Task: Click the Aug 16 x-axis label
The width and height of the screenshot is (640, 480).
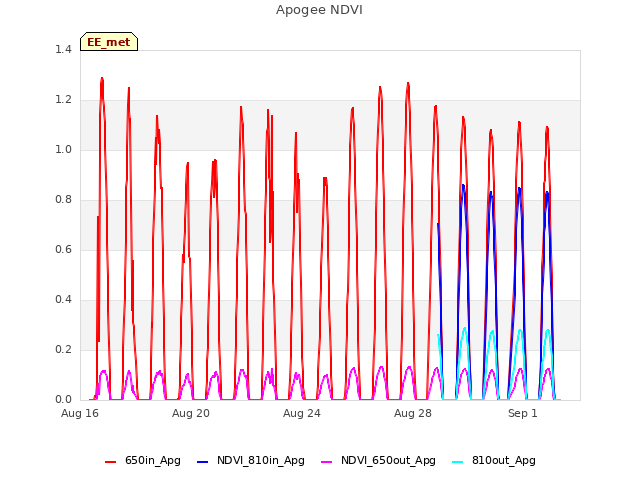Action: (80, 413)
